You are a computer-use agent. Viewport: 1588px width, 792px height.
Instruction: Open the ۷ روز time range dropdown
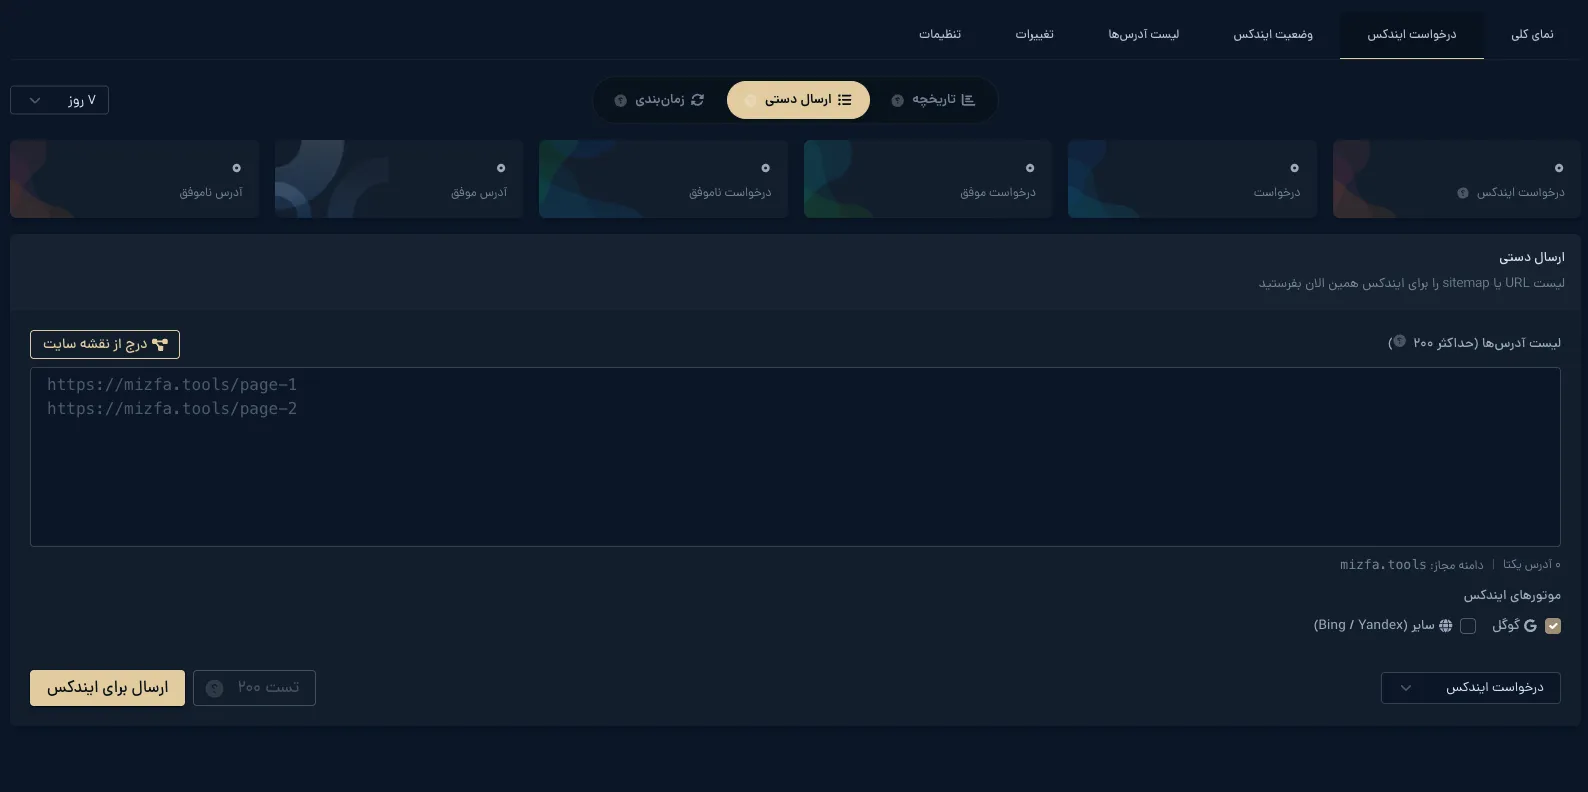(x=59, y=100)
